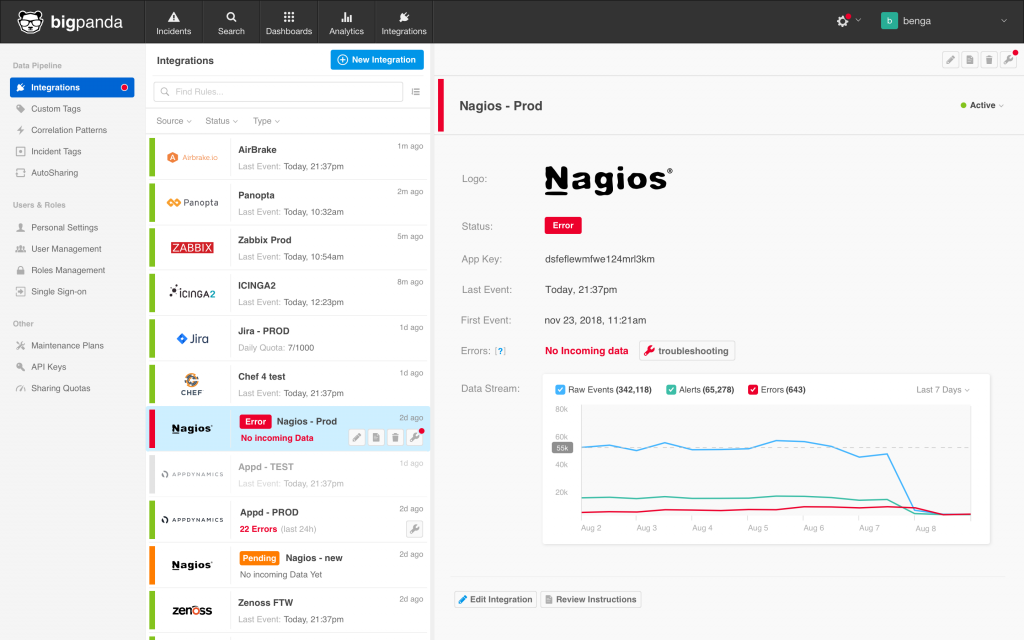1024x640 pixels.
Task: Click the 55k threshold marker on chart
Action: (x=562, y=448)
